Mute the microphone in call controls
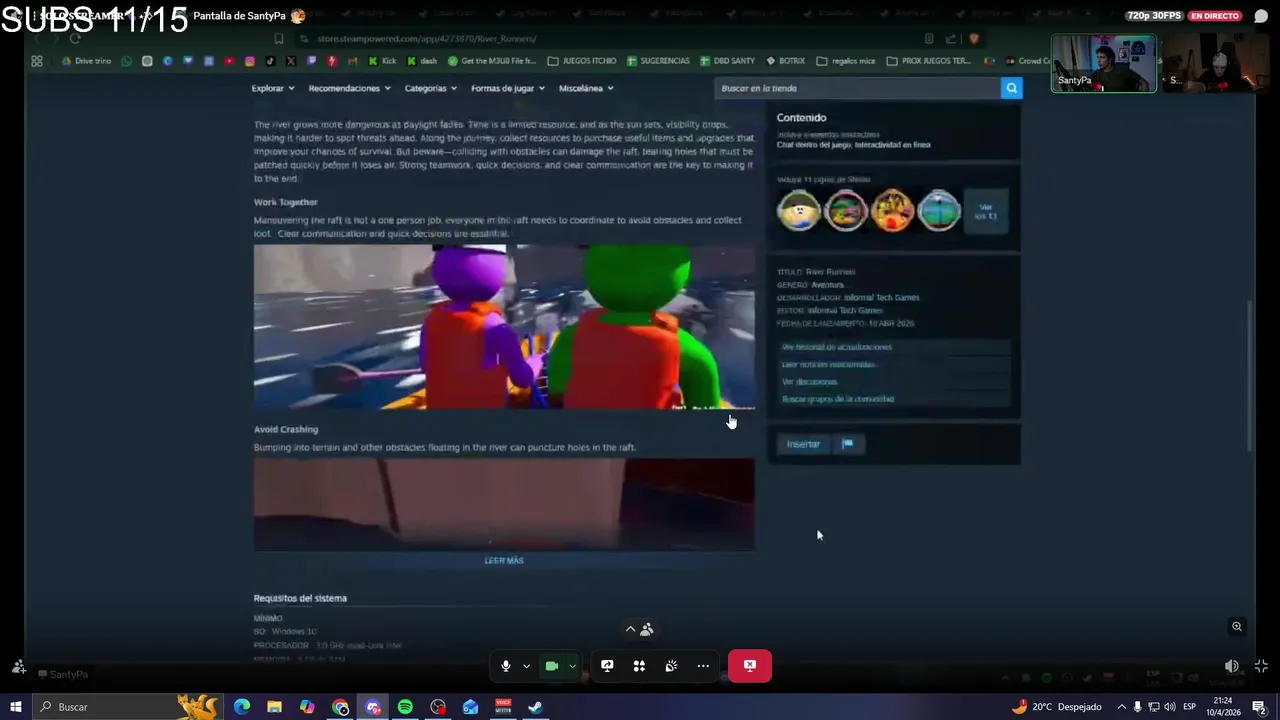Viewport: 1280px width, 720px height. 506,666
